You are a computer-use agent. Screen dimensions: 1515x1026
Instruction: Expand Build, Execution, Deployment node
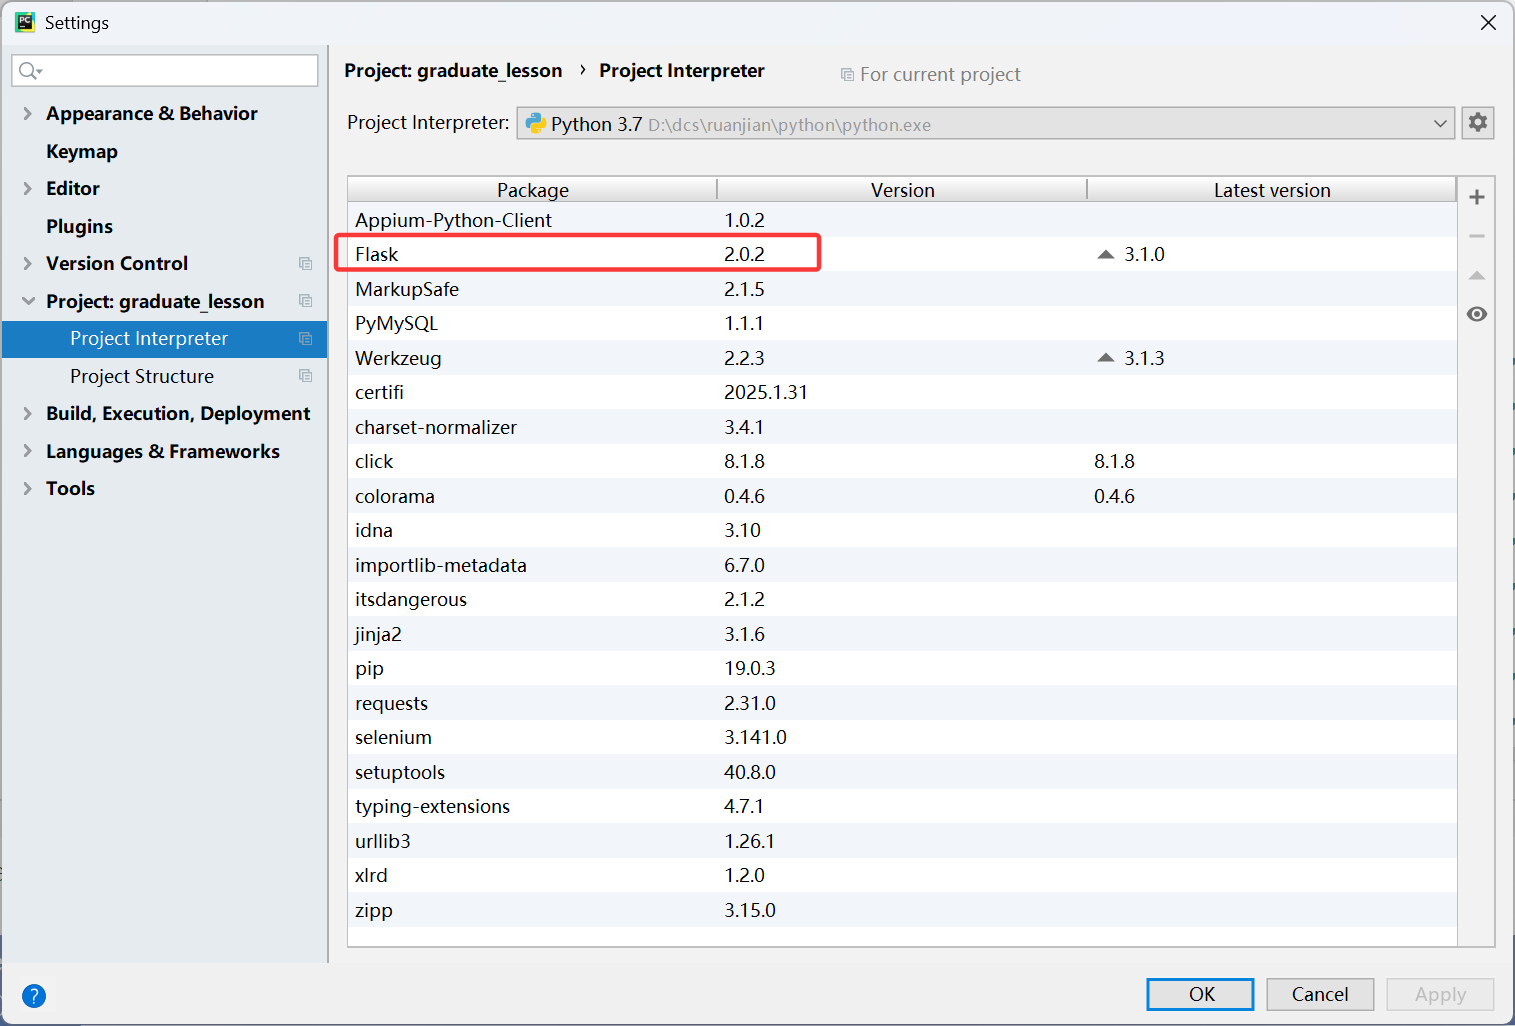[x=27, y=414]
